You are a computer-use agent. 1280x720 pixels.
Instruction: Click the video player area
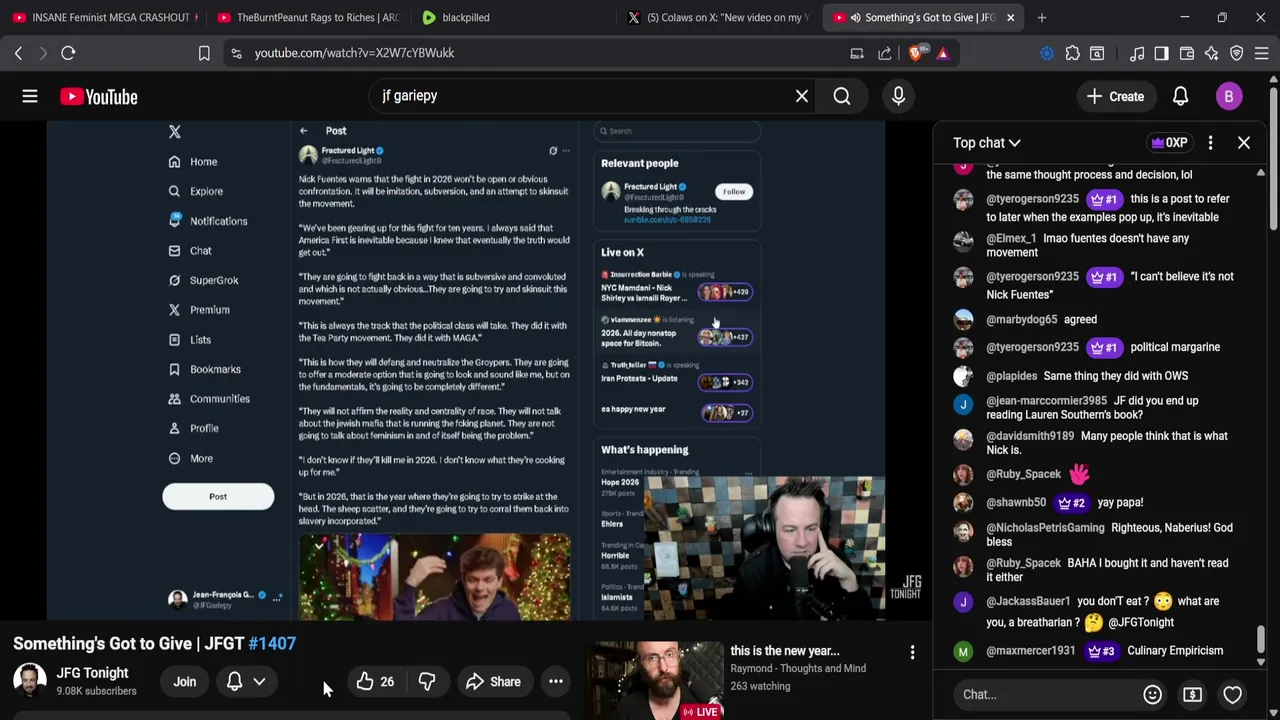466,370
